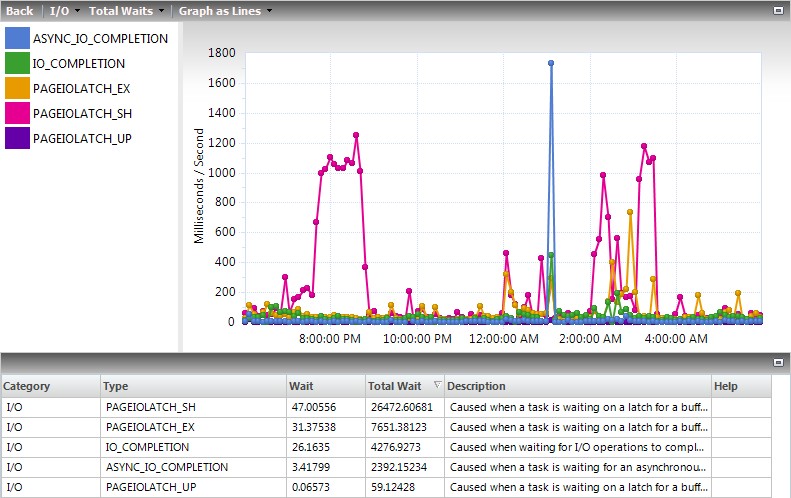This screenshot has height=498, width=791.
Task: Collapse the wait table panel icon
Action: 778,362
